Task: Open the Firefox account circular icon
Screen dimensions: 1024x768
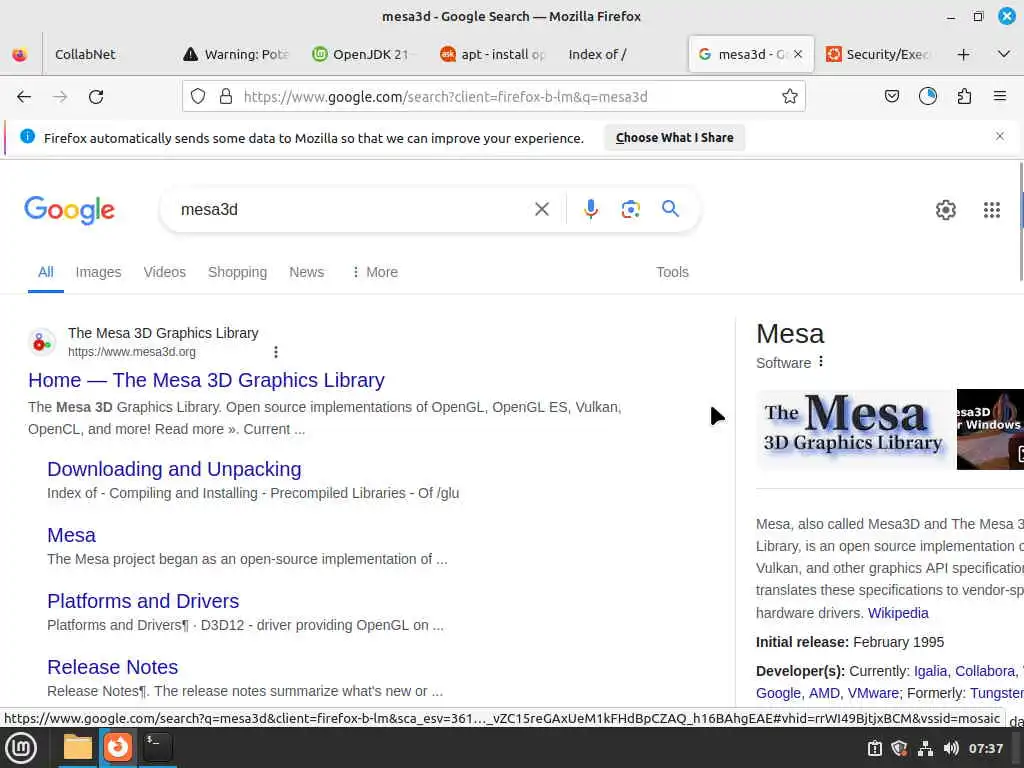Action: click(927, 97)
